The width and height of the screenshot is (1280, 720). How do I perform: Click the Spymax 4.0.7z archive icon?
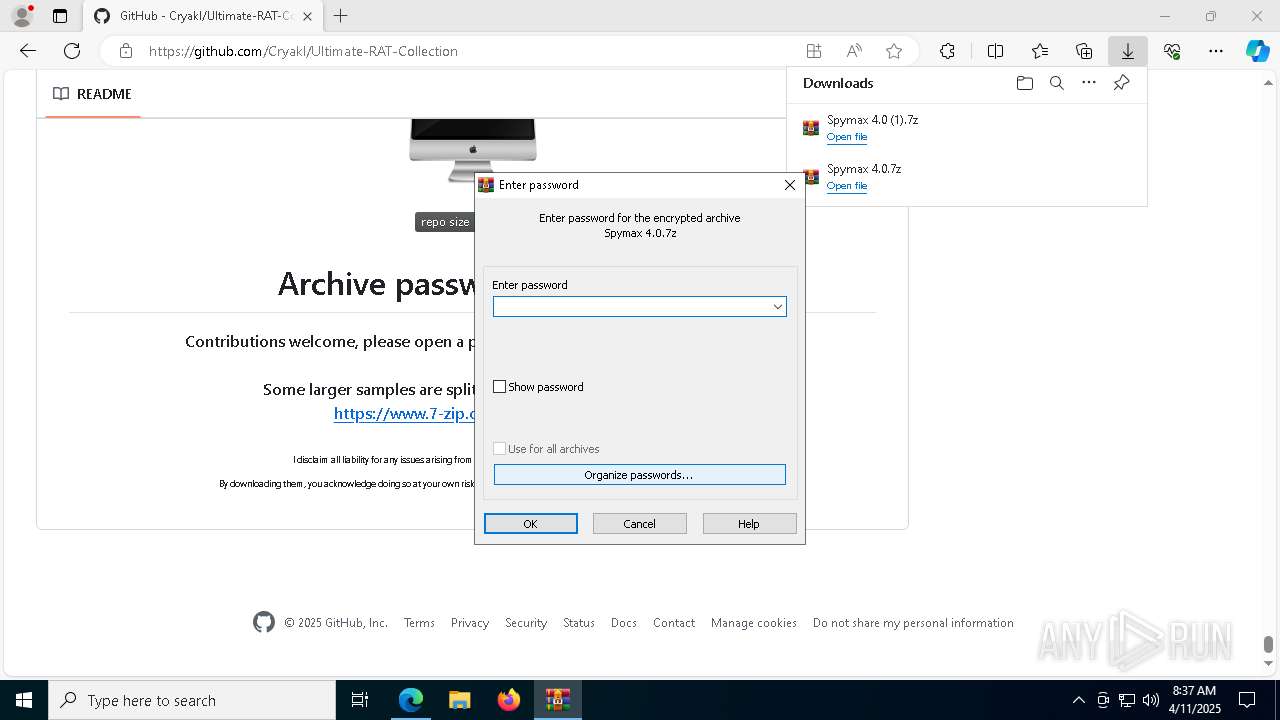click(811, 177)
